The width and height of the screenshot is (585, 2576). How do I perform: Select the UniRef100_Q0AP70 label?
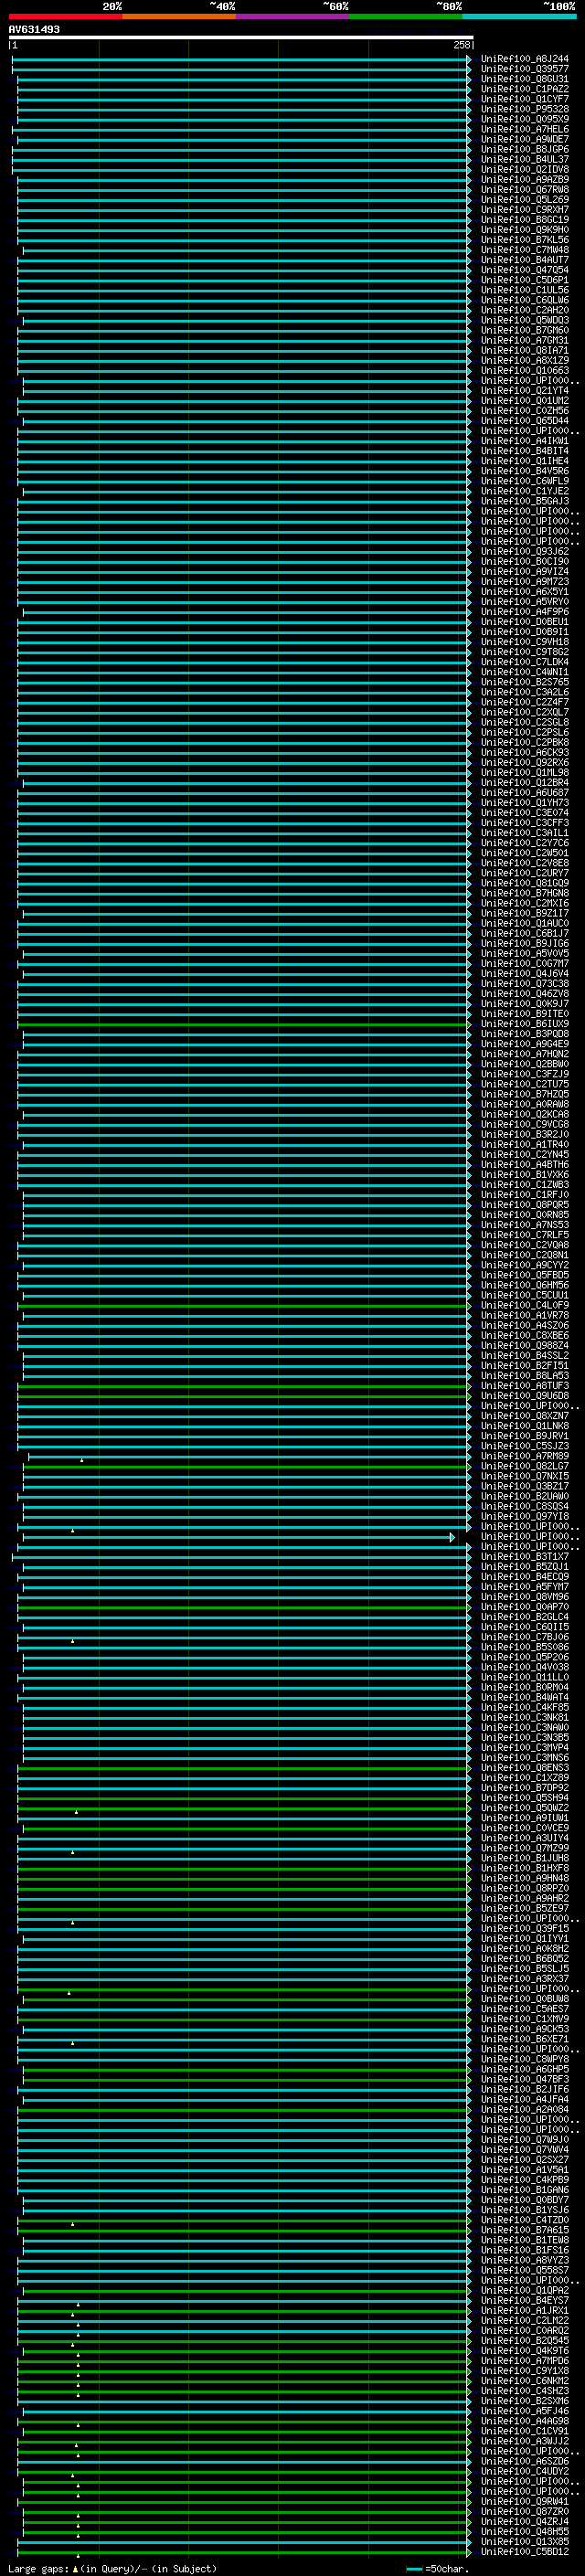tap(524, 1606)
